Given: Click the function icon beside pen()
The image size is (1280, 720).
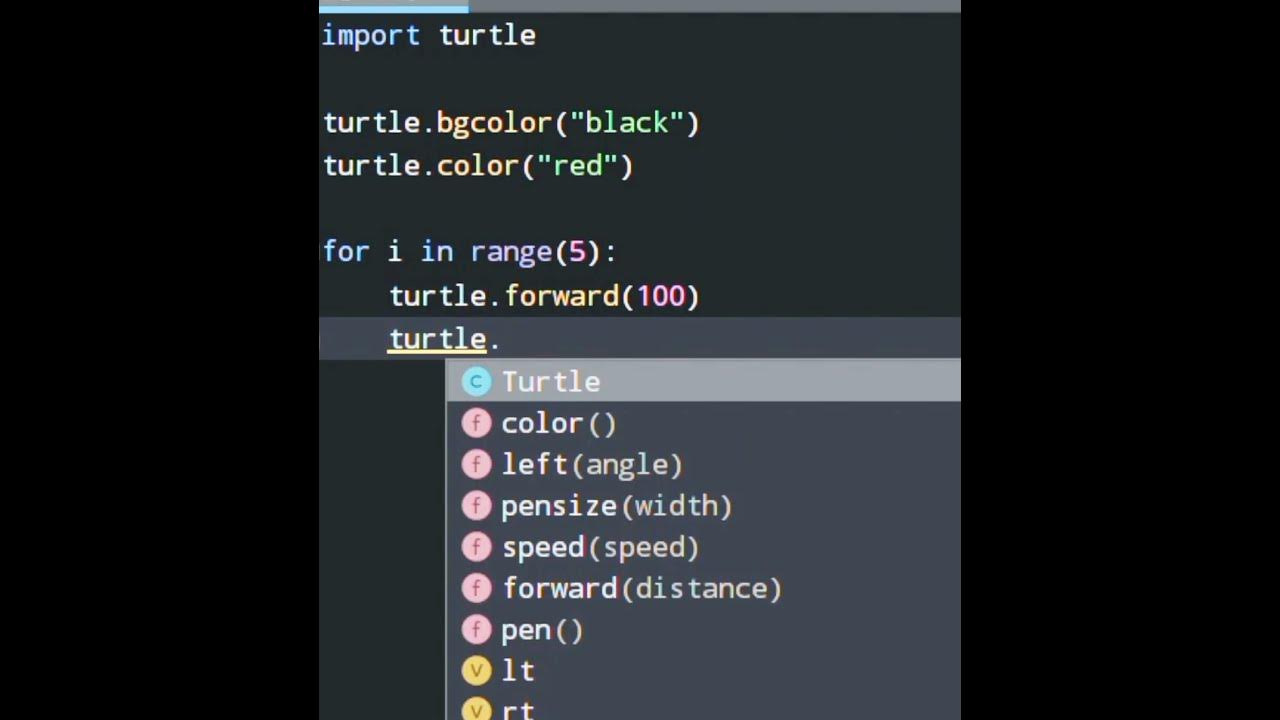Looking at the screenshot, I should 476,630.
